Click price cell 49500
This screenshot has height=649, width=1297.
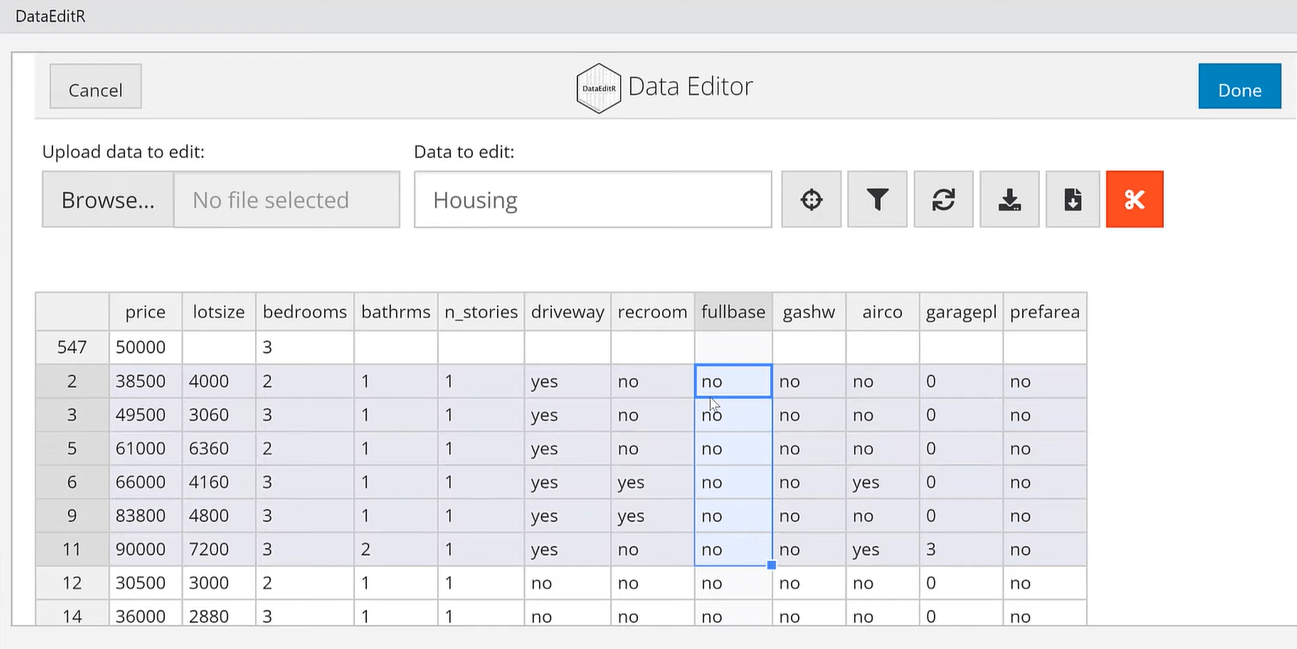[145, 415]
